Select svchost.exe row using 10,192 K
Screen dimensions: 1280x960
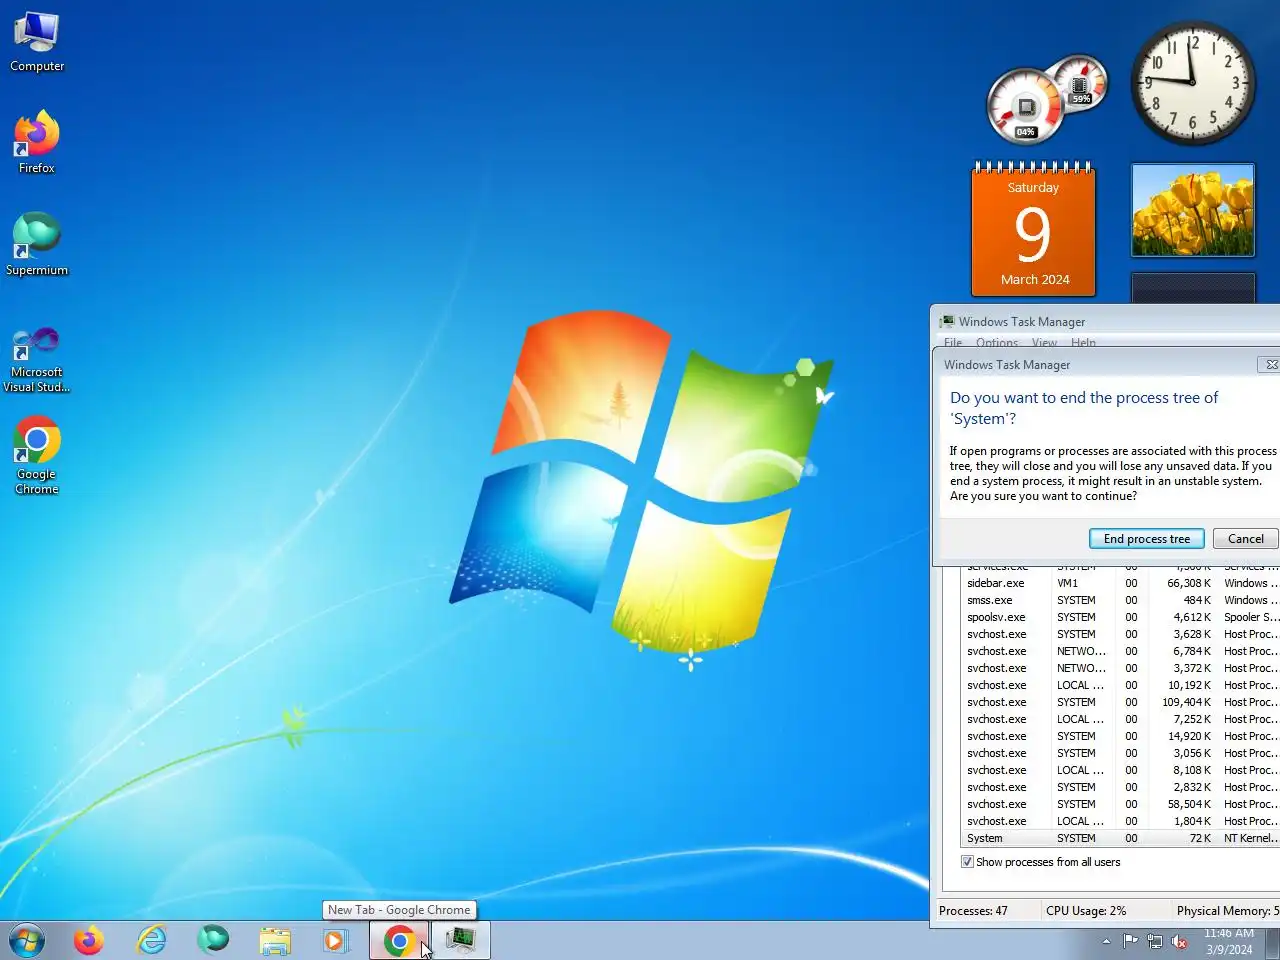[x=1120, y=685]
